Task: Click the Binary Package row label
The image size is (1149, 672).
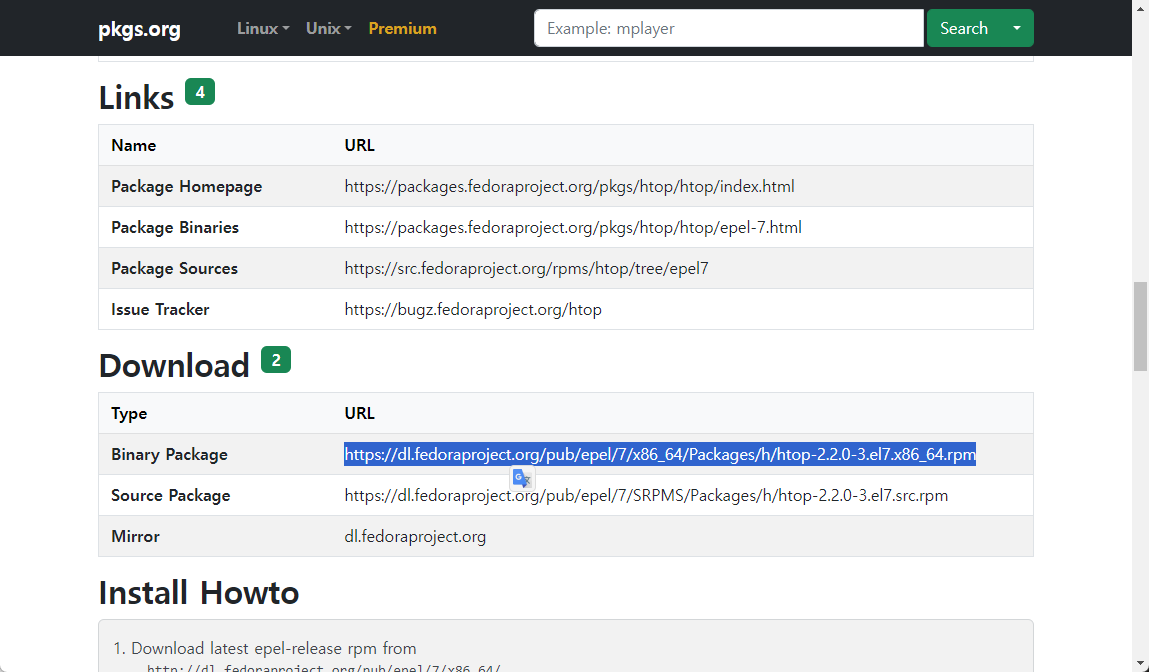Action: (169, 454)
